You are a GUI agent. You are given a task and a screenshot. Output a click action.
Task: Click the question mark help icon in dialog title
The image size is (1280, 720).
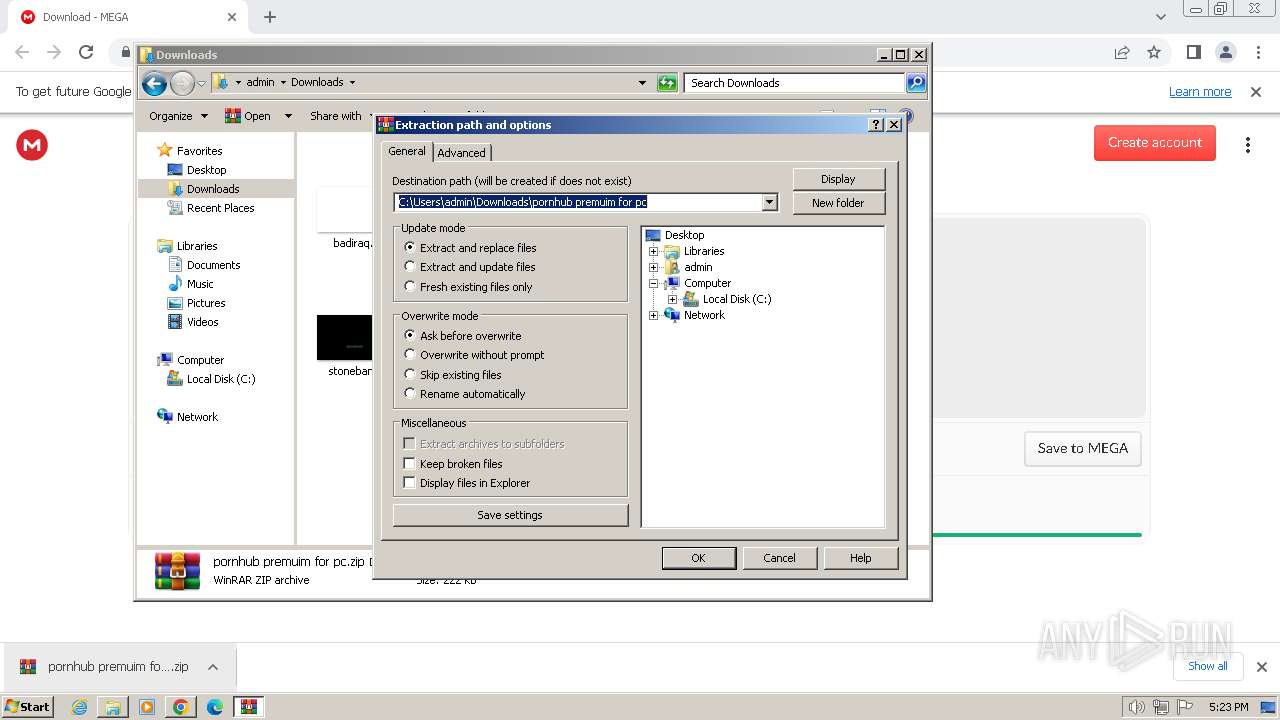coord(876,125)
